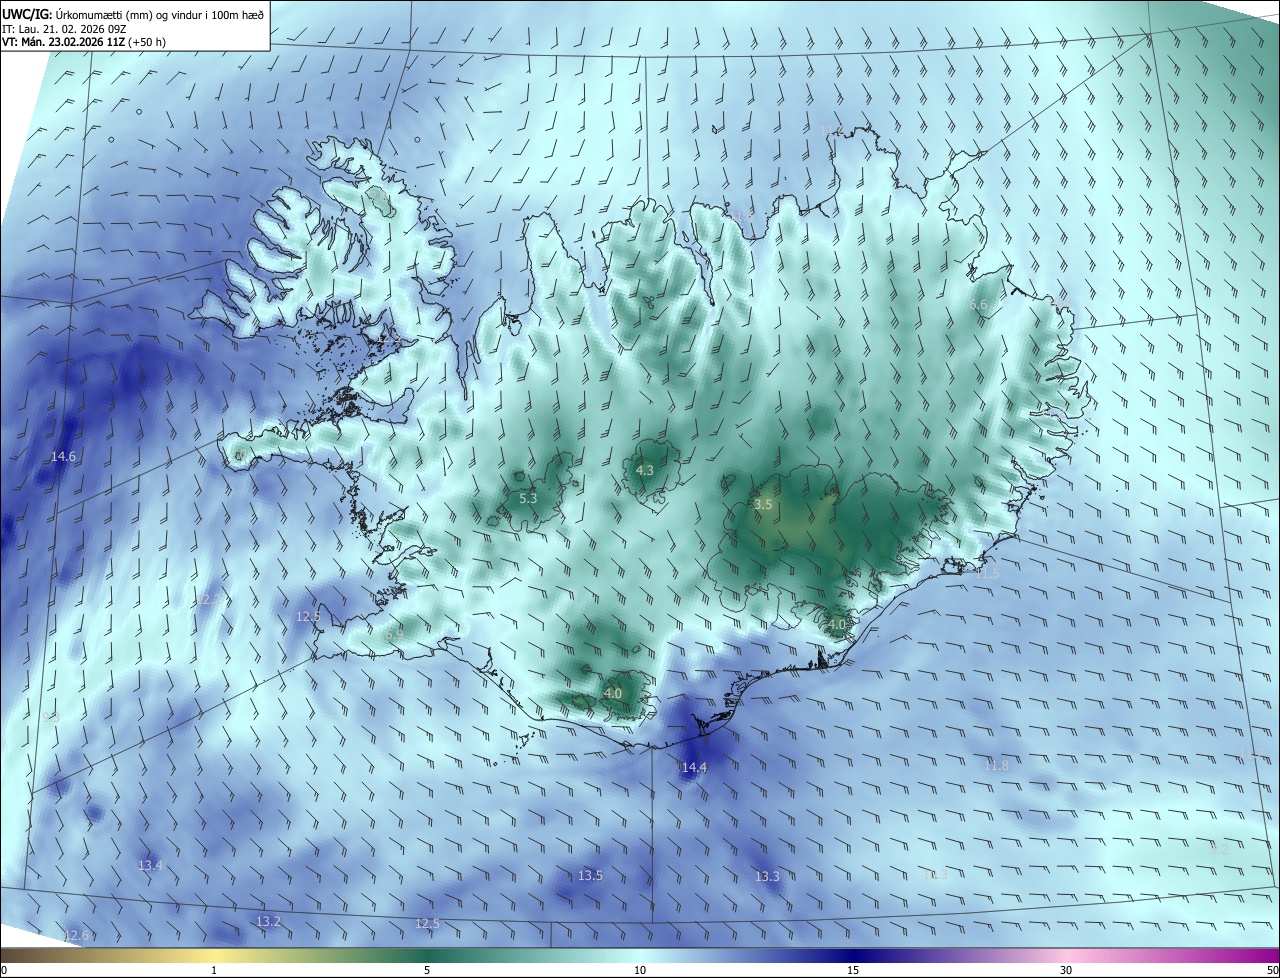Select the faint 12.2 value label
Image resolution: width=1280 pixels, height=978 pixels.
[x=211, y=599]
